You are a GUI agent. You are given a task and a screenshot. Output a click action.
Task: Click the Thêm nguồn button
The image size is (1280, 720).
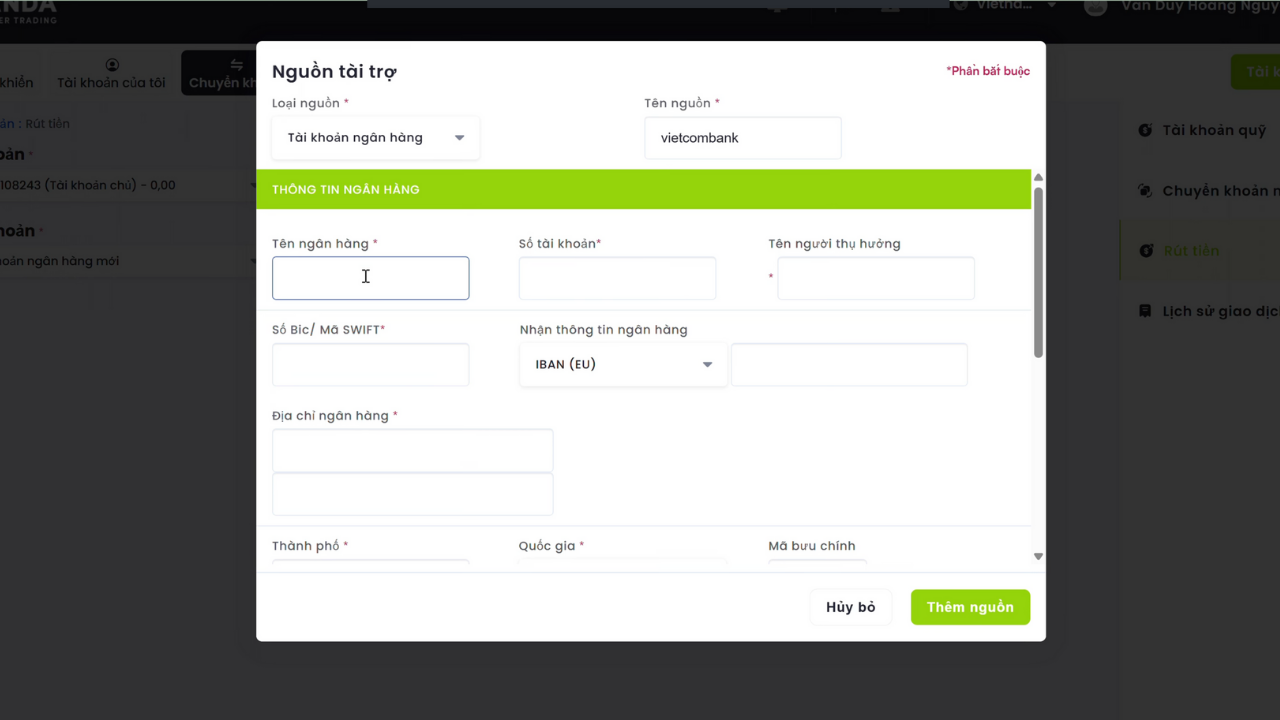click(x=969, y=607)
